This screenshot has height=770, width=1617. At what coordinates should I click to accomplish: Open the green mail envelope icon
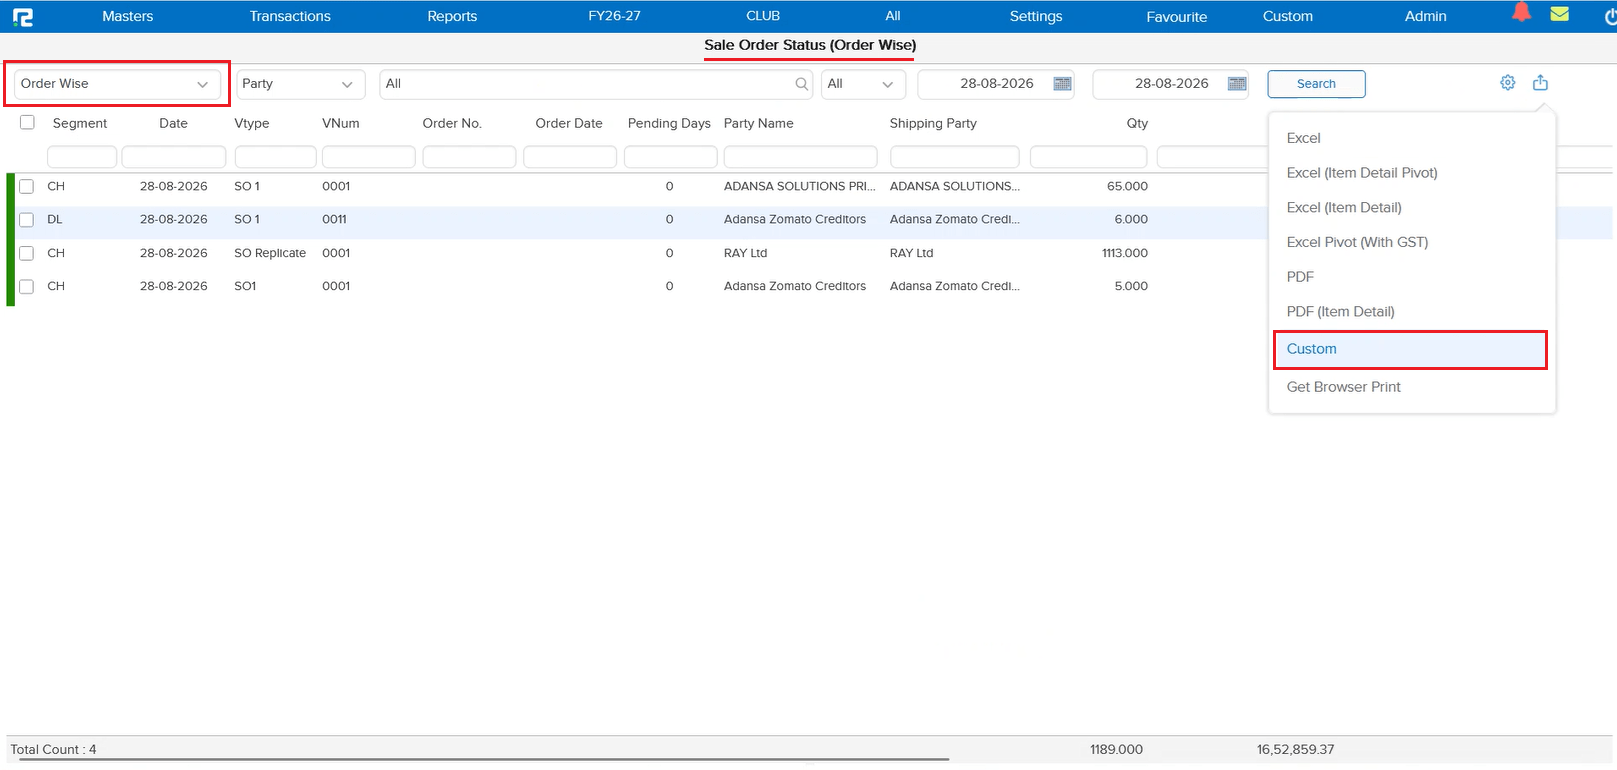(1559, 14)
